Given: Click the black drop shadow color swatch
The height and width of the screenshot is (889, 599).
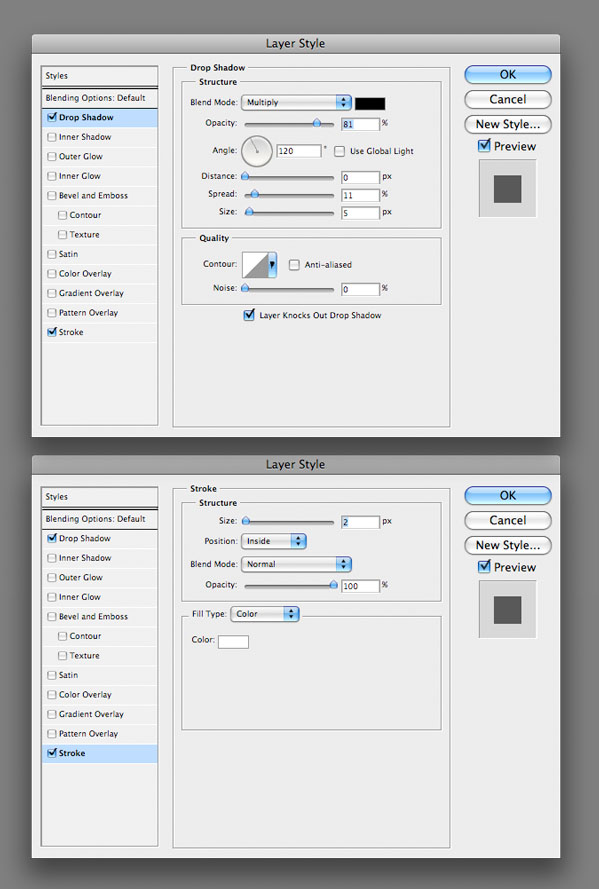Looking at the screenshot, I should pyautogui.click(x=370, y=103).
